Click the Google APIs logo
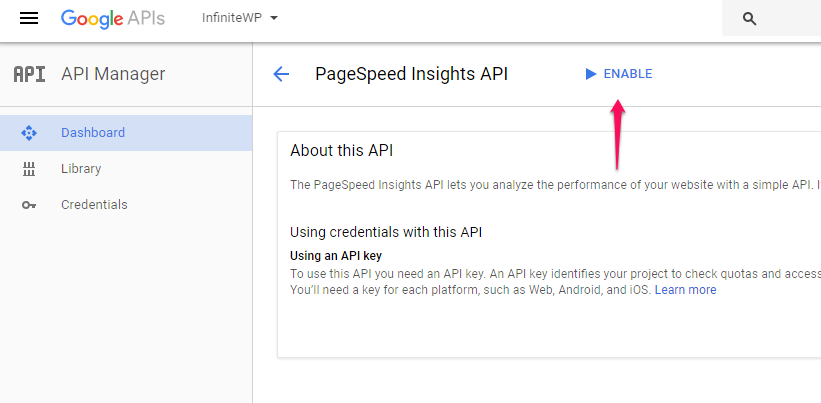821x403 pixels. pos(113,19)
